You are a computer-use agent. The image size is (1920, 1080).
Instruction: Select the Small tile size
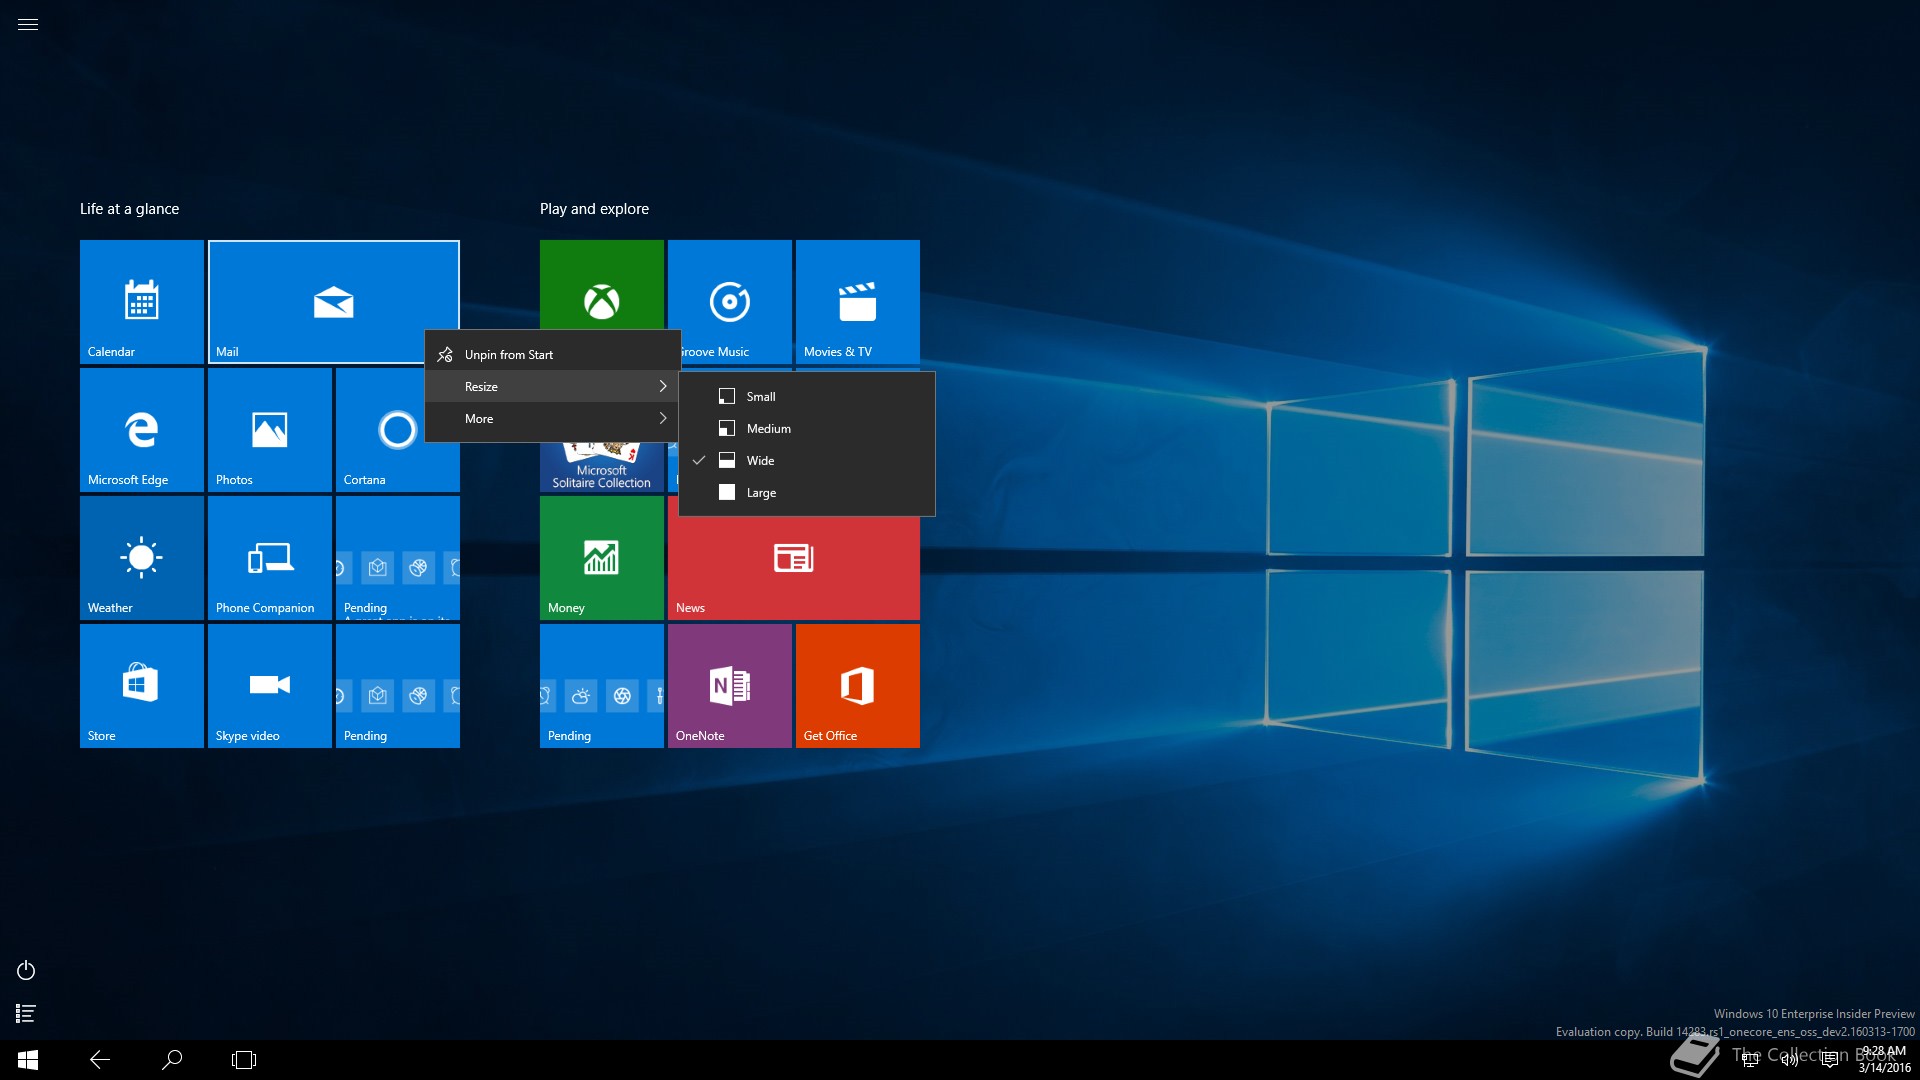pos(807,397)
